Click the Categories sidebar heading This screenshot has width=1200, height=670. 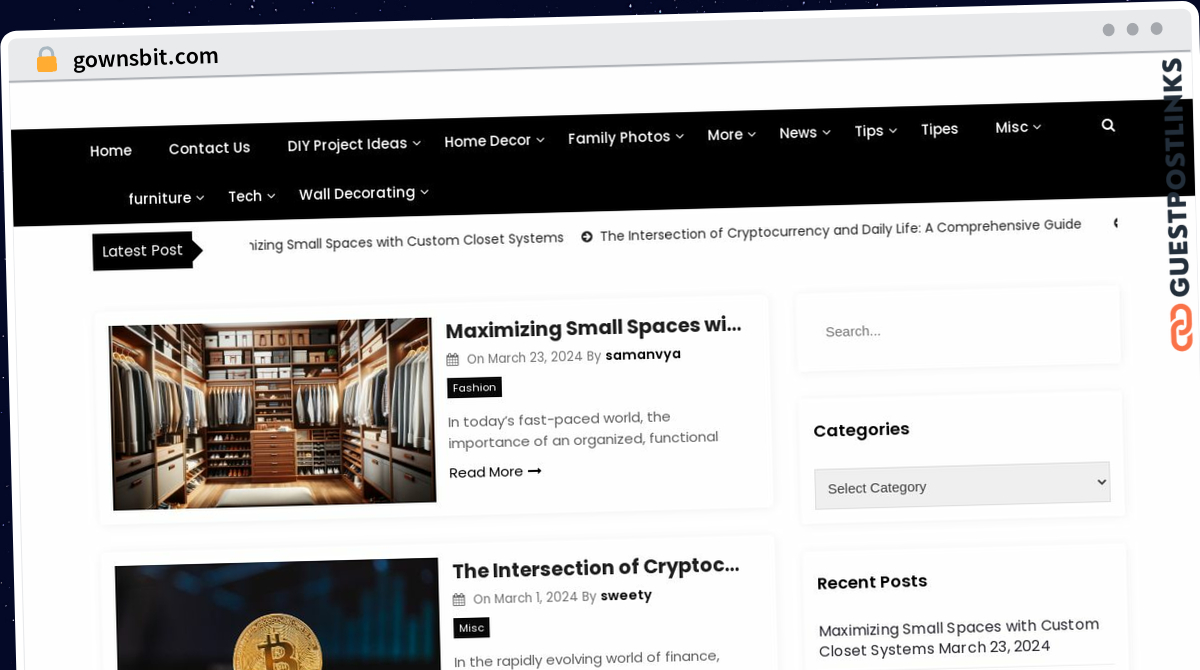pyautogui.click(x=861, y=429)
